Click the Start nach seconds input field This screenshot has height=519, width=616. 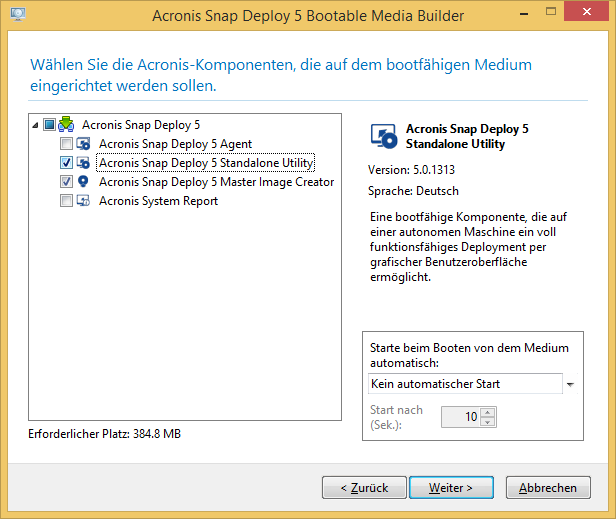pyautogui.click(x=461, y=417)
